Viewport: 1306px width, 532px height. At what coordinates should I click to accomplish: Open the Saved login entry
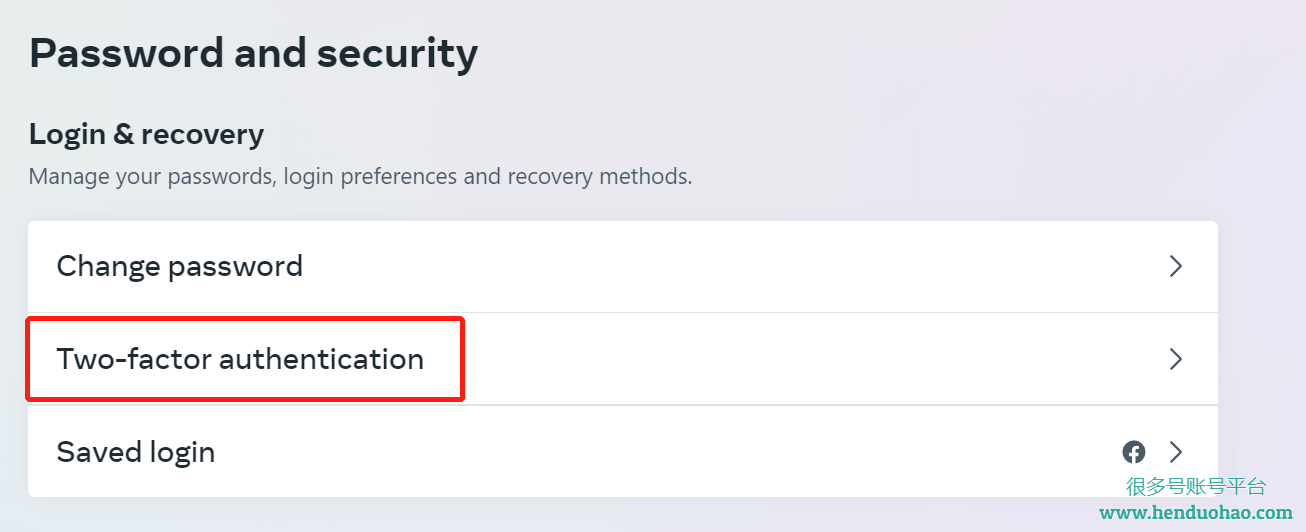click(x=136, y=452)
